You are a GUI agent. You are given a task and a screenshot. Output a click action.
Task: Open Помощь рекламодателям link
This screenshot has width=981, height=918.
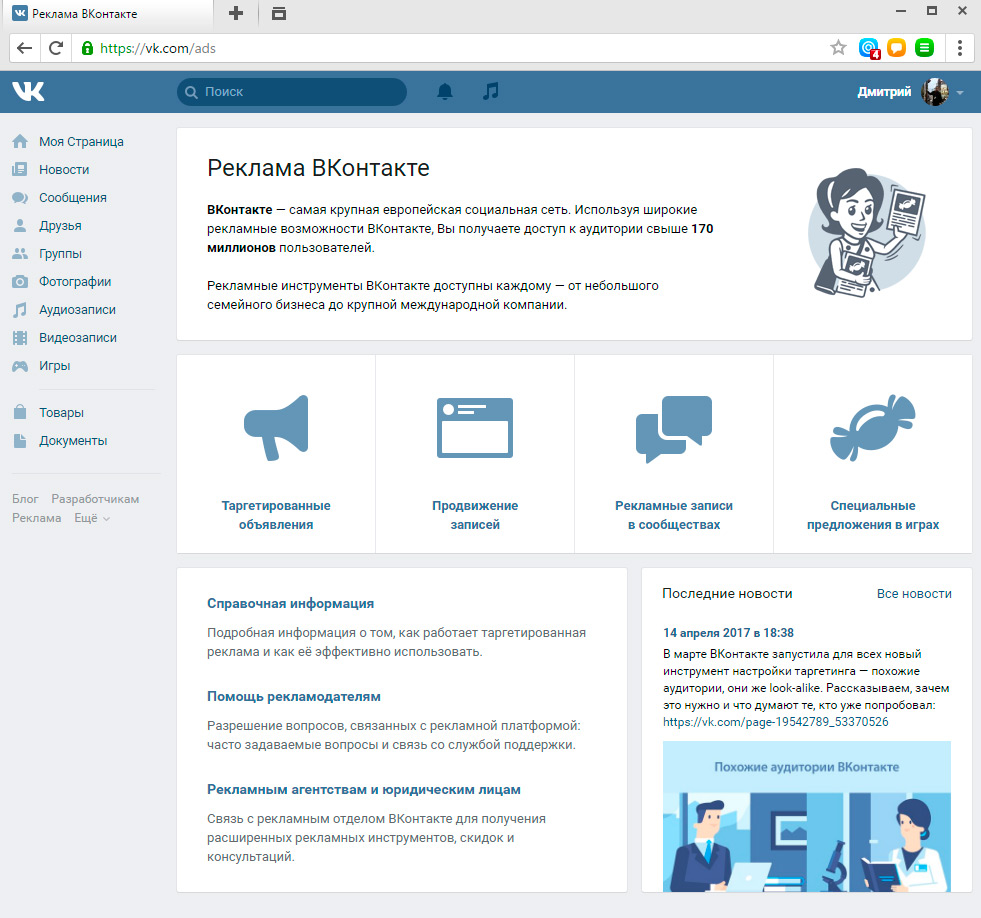(x=293, y=697)
